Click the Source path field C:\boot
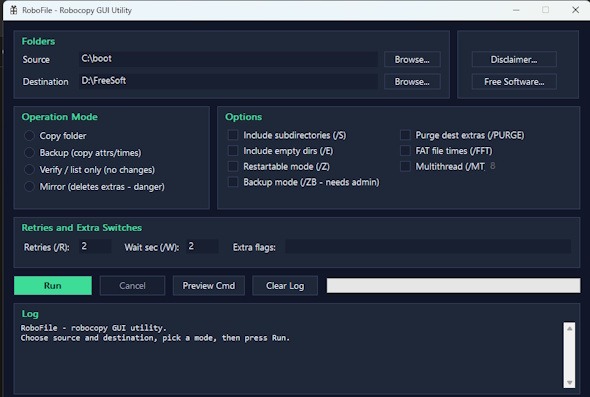The width and height of the screenshot is (590, 397). click(x=228, y=59)
